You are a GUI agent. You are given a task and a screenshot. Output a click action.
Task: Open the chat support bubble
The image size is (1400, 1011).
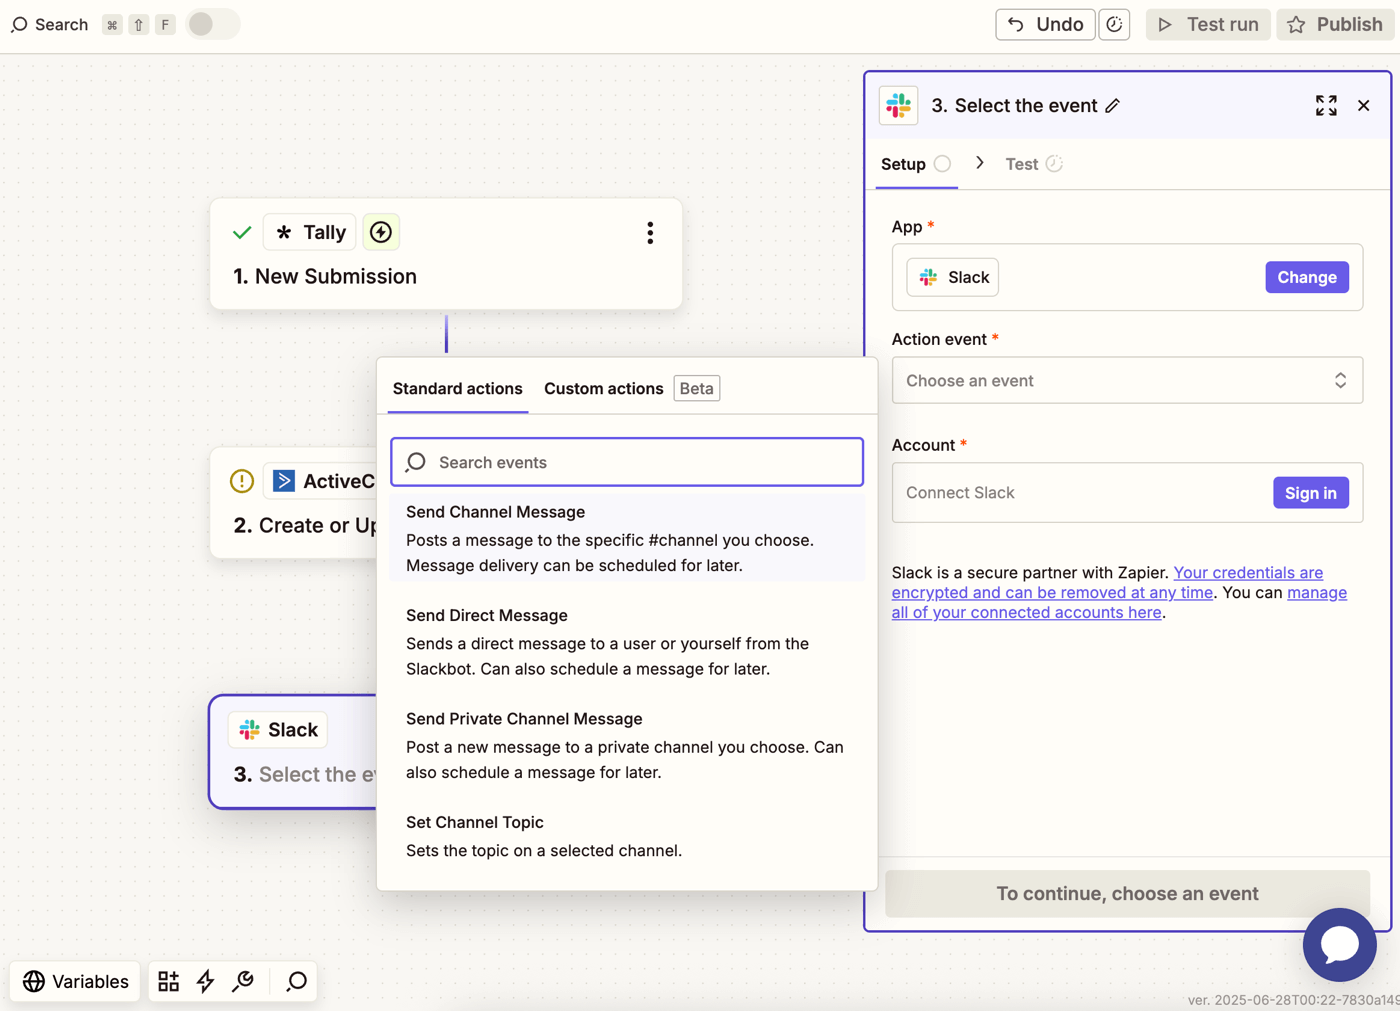click(1340, 945)
